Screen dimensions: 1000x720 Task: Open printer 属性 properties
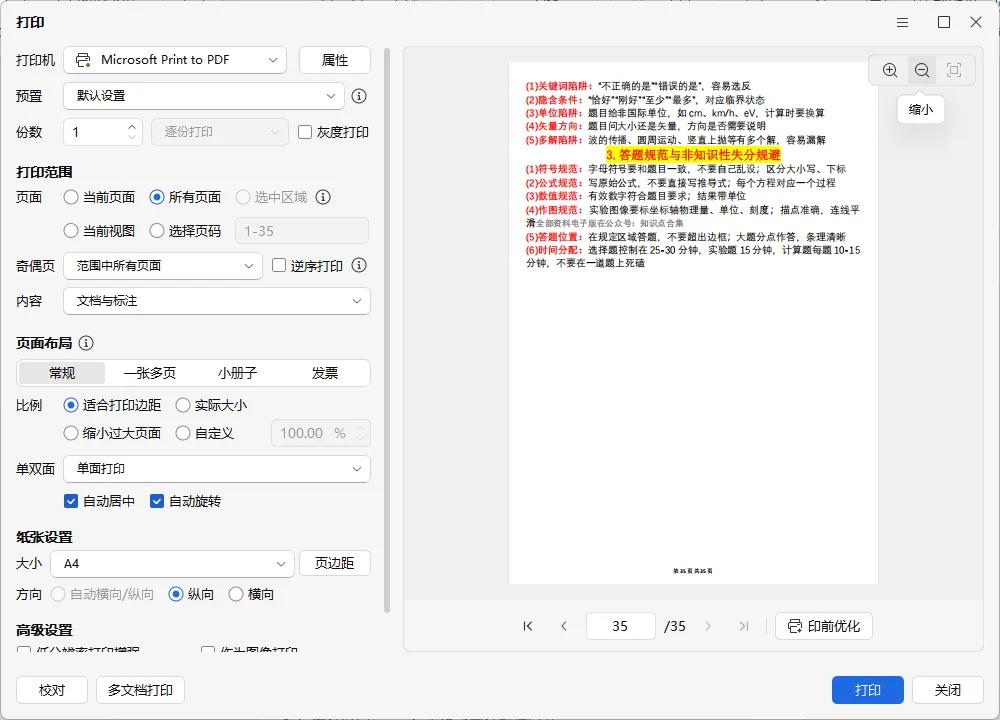(335, 60)
